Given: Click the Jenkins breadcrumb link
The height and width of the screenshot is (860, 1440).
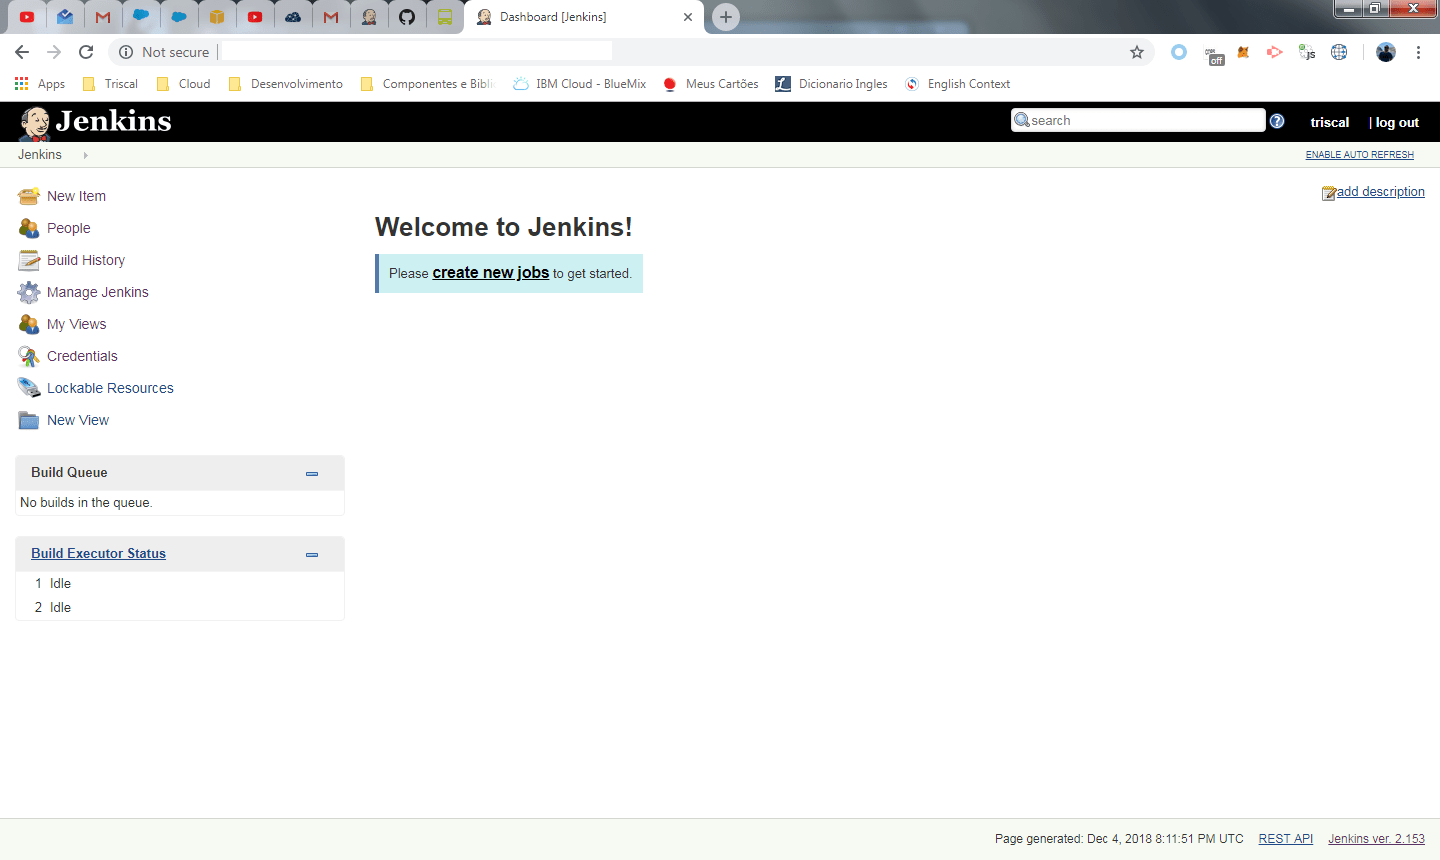Looking at the screenshot, I should click(40, 155).
